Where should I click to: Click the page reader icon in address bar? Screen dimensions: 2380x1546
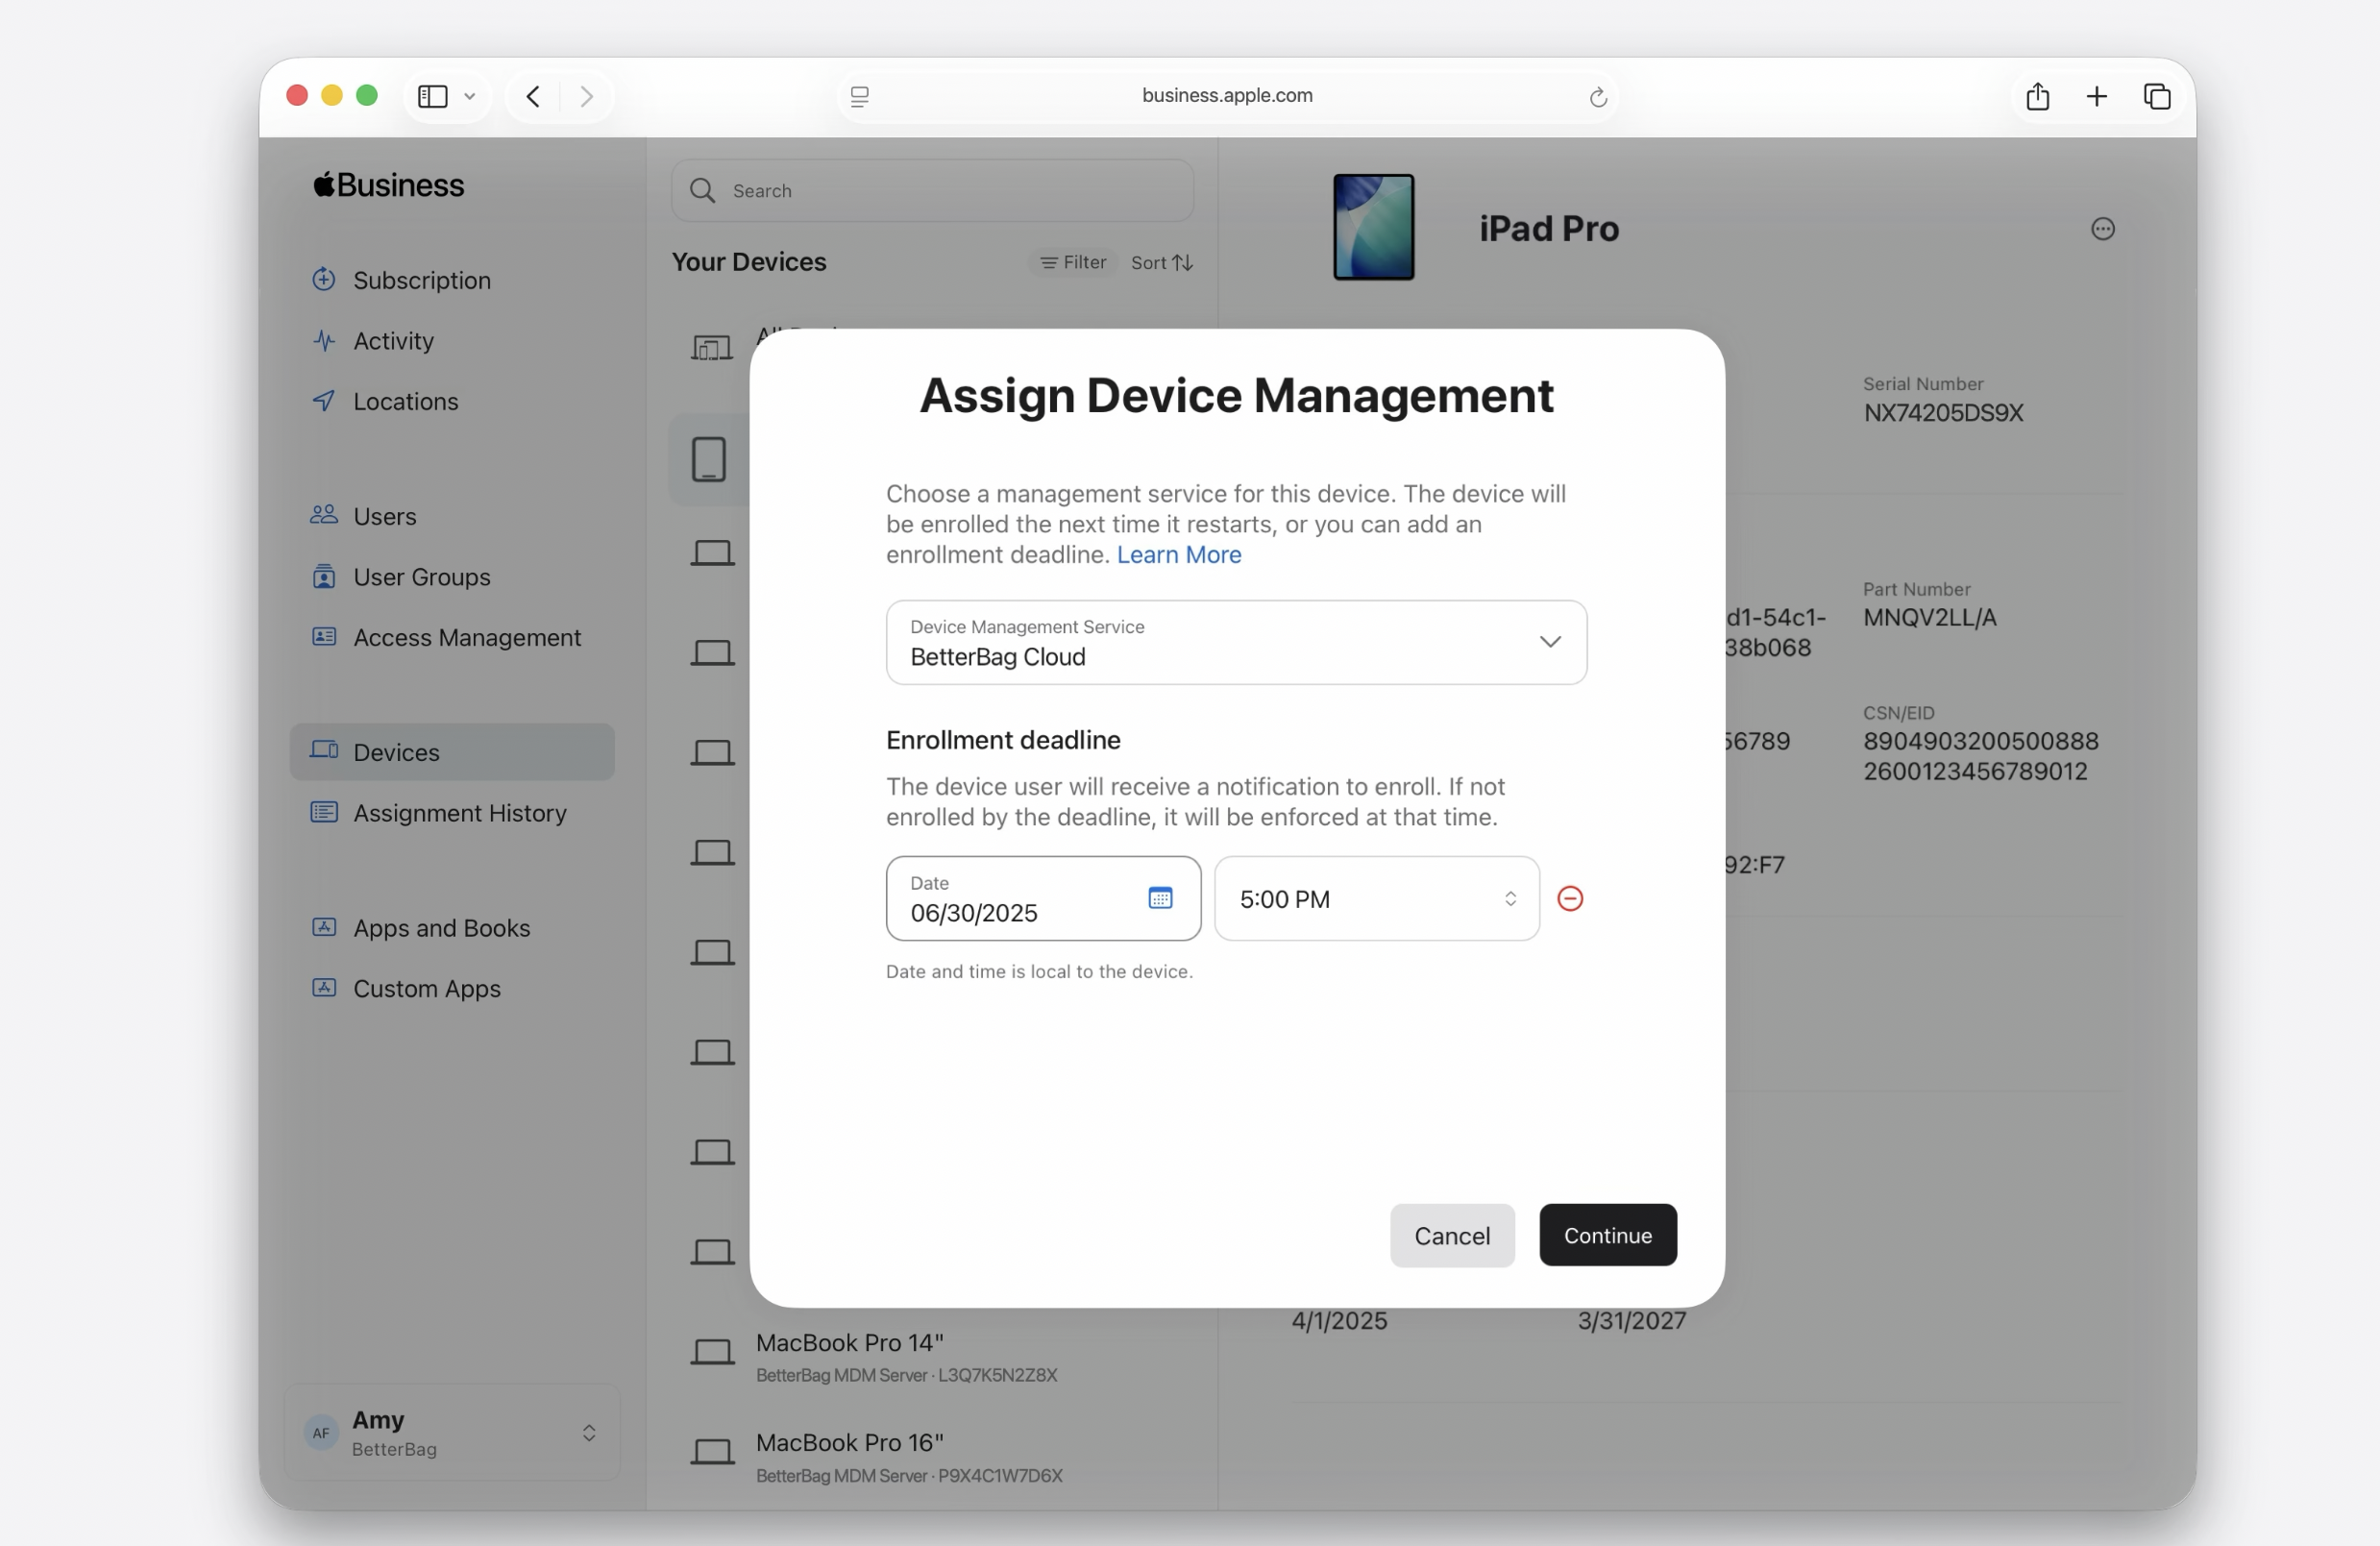pos(859,96)
